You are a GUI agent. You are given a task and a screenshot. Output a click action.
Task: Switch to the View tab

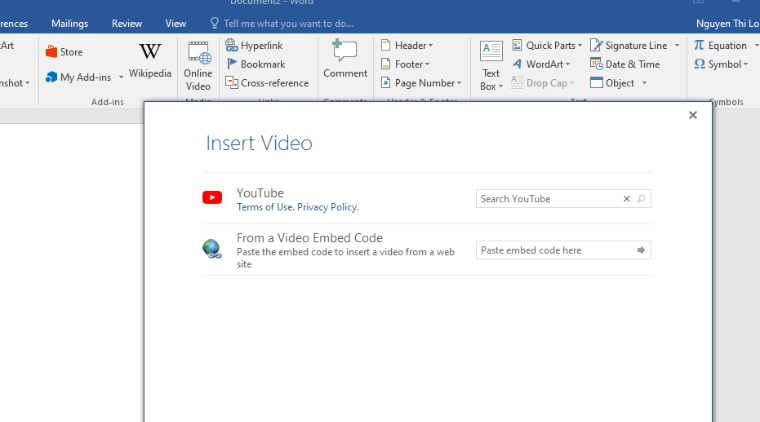[175, 23]
